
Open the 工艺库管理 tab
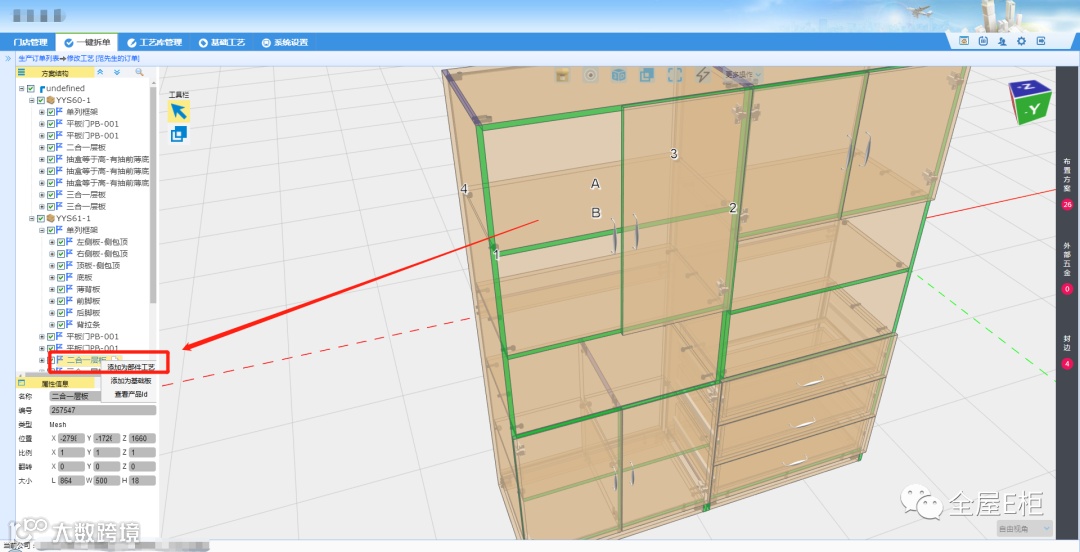tap(154, 42)
